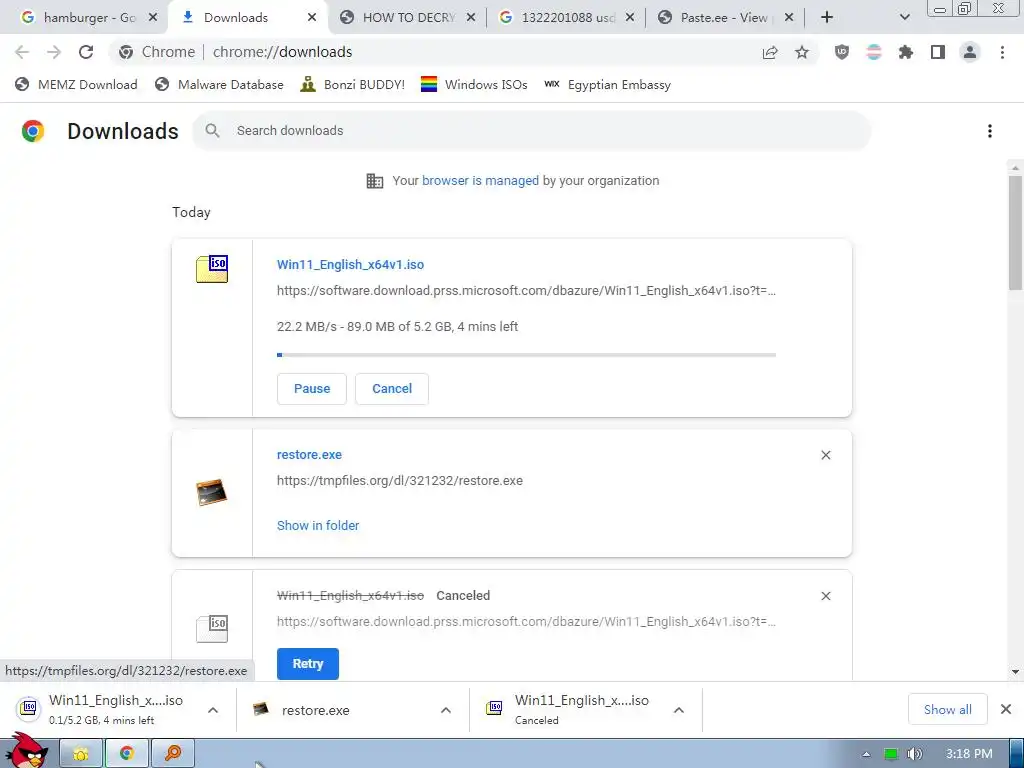This screenshot has height=768, width=1024.
Task: Follow the 'browser is managed' link
Action: pyautogui.click(x=480, y=181)
